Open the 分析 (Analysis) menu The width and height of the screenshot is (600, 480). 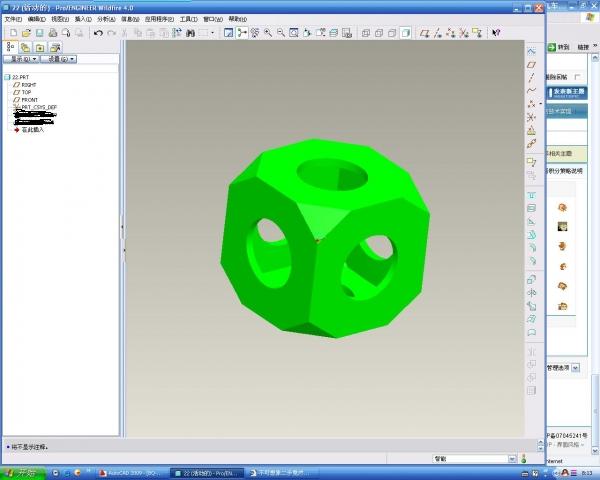point(106,19)
